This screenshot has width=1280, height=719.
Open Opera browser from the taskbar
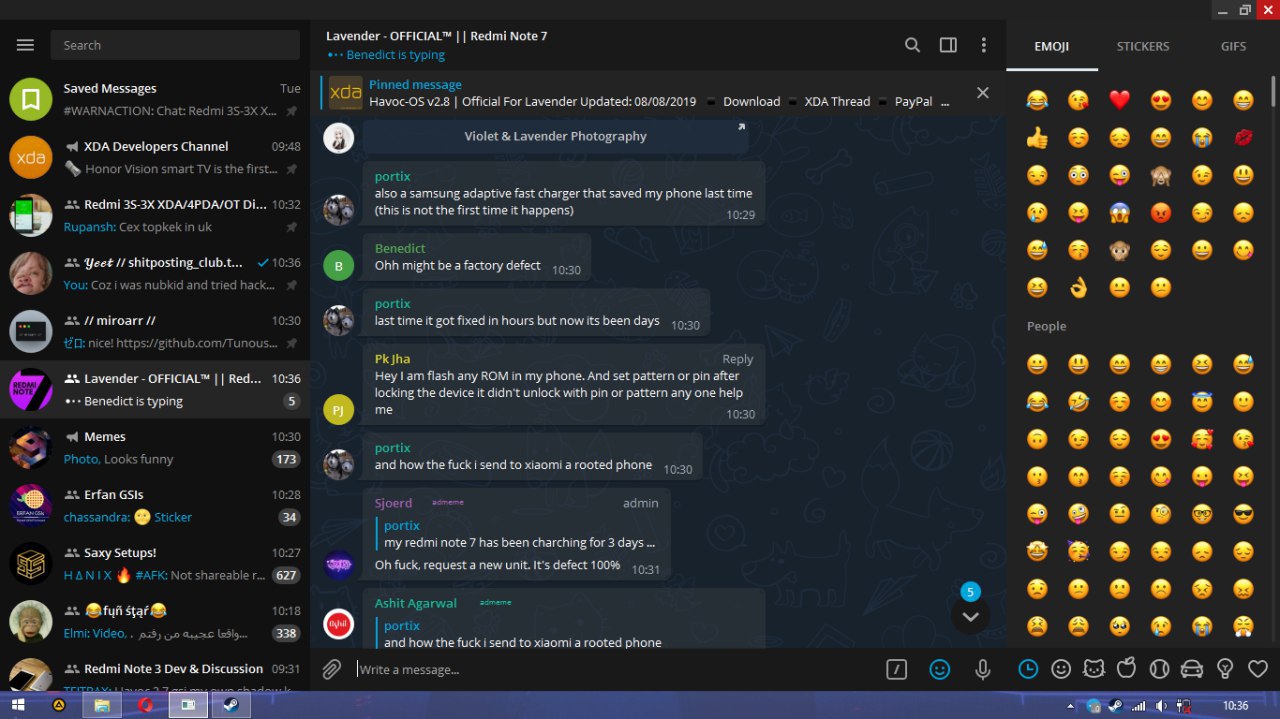[x=145, y=705]
